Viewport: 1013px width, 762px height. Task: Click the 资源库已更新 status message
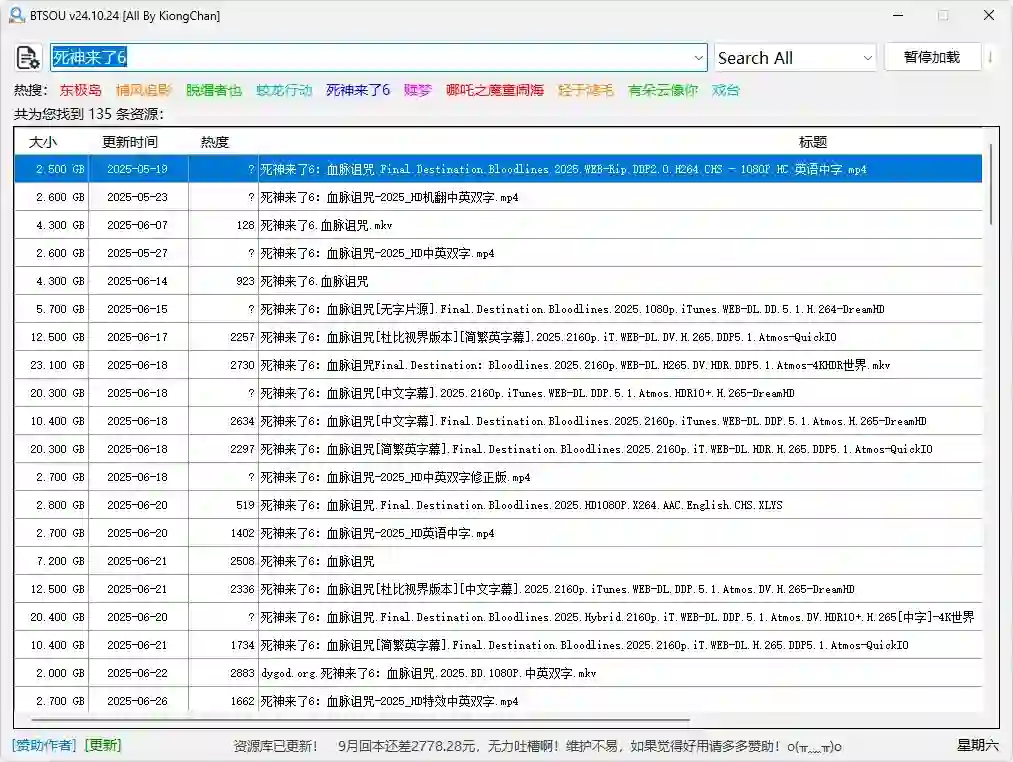point(276,746)
